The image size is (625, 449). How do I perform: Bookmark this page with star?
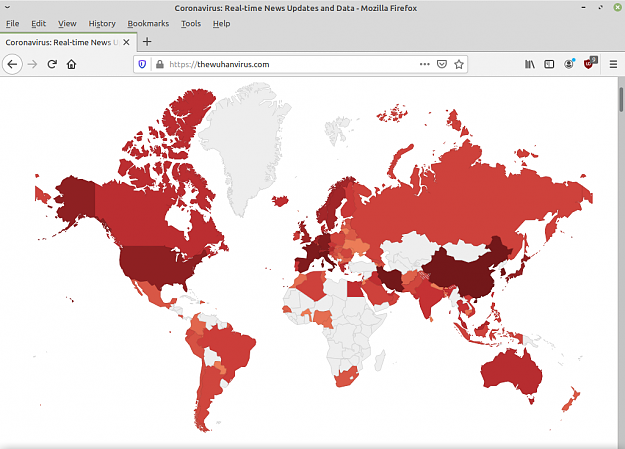pos(459,64)
